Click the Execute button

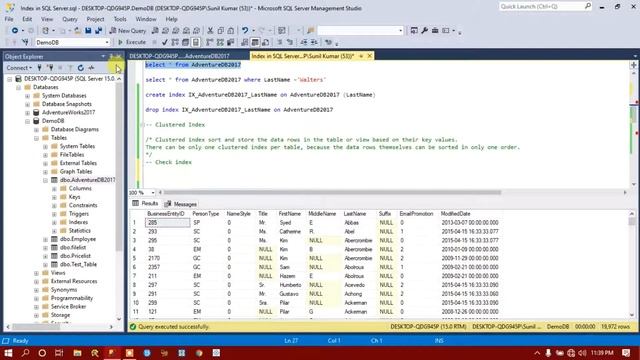pyautogui.click(x=132, y=42)
